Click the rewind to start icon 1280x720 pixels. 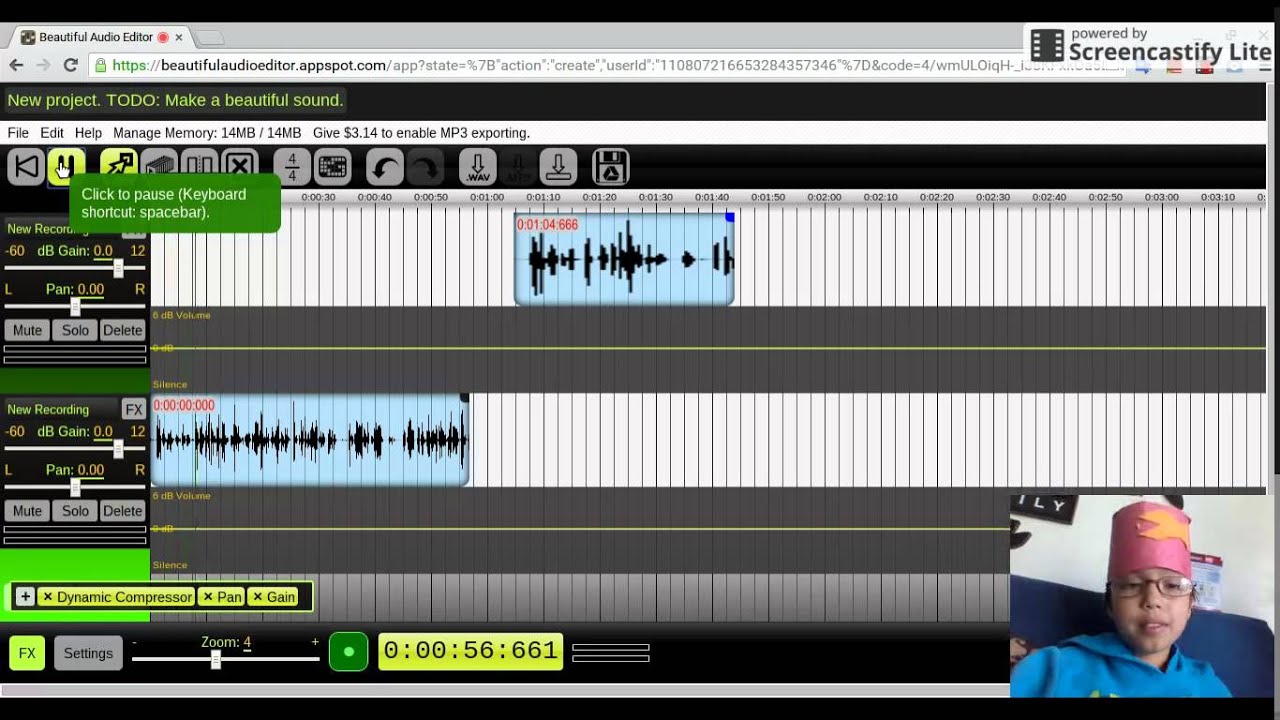pos(27,167)
